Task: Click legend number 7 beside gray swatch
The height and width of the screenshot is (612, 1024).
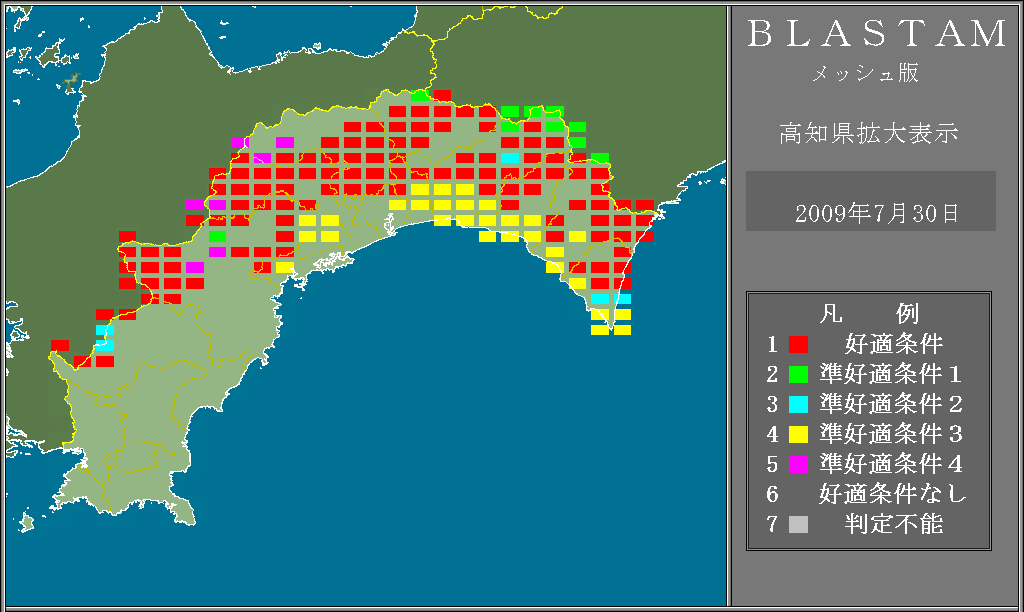Action: tap(773, 524)
